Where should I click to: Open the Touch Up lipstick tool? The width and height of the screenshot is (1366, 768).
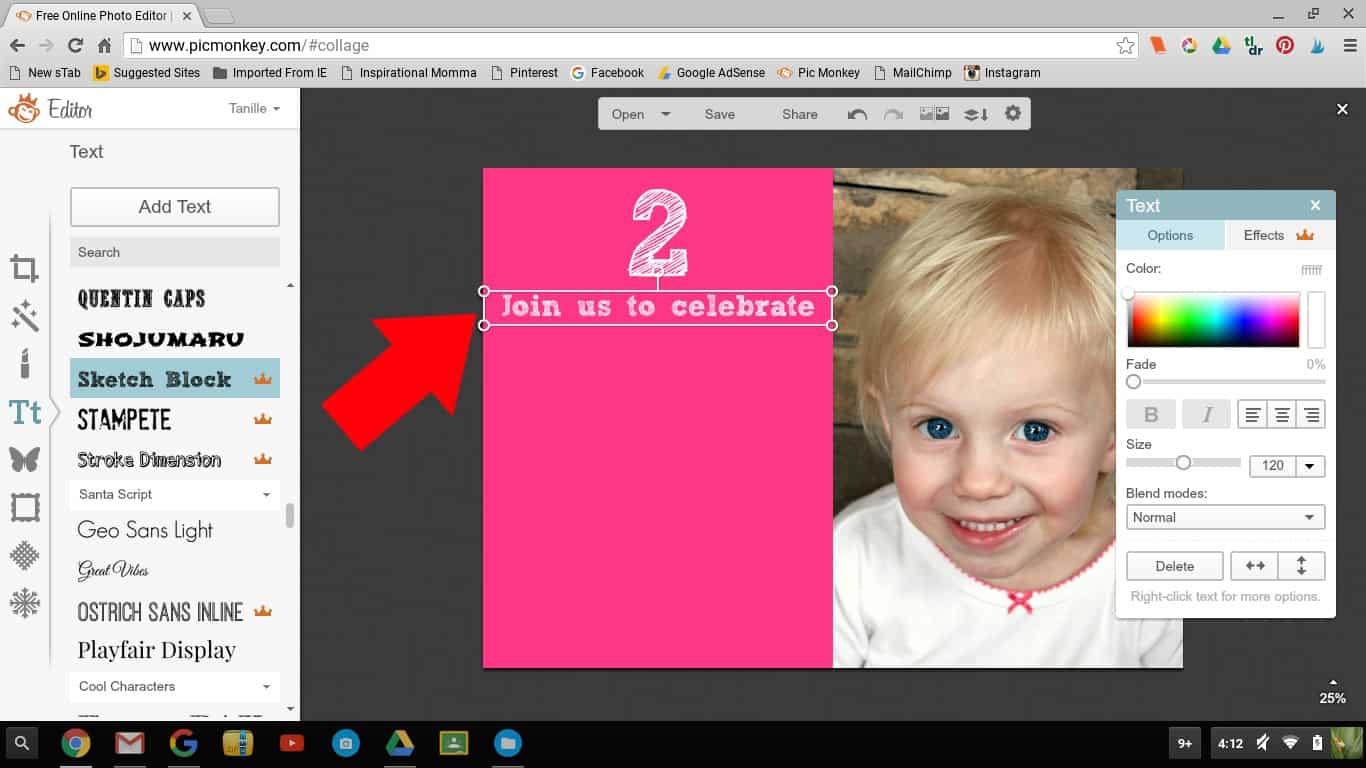point(25,362)
